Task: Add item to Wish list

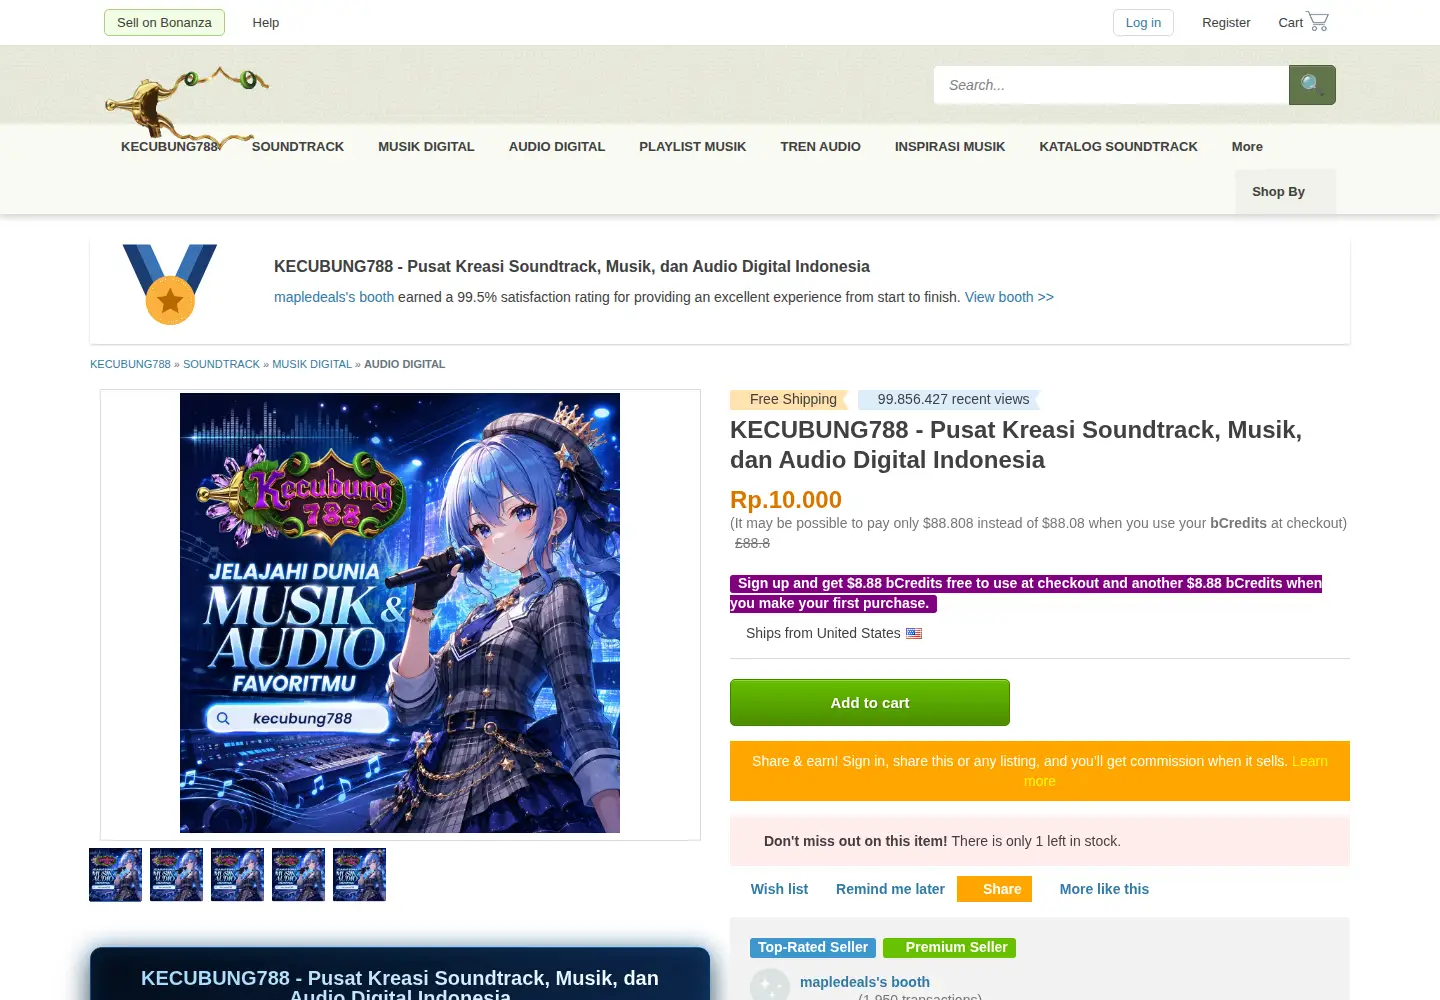Action: (x=779, y=889)
